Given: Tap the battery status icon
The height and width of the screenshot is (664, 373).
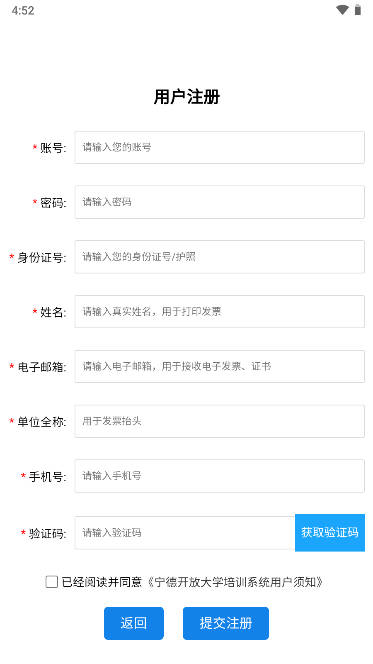Looking at the screenshot, I should (358, 10).
